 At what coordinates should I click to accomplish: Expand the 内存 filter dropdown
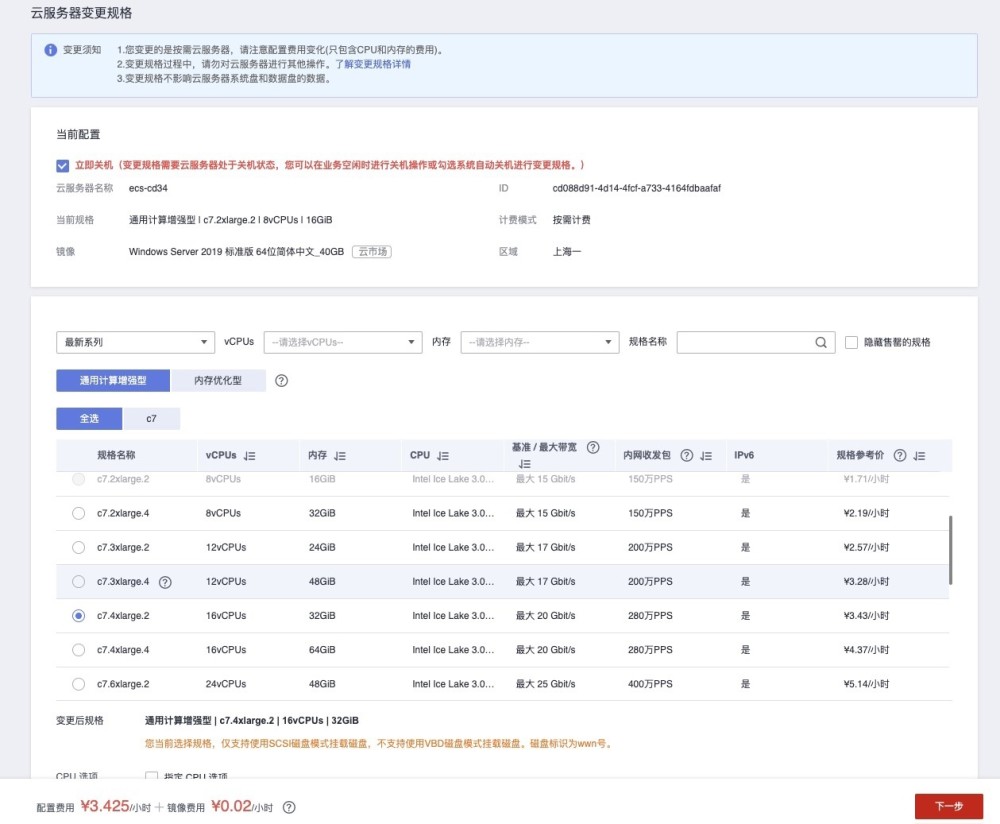tap(540, 342)
